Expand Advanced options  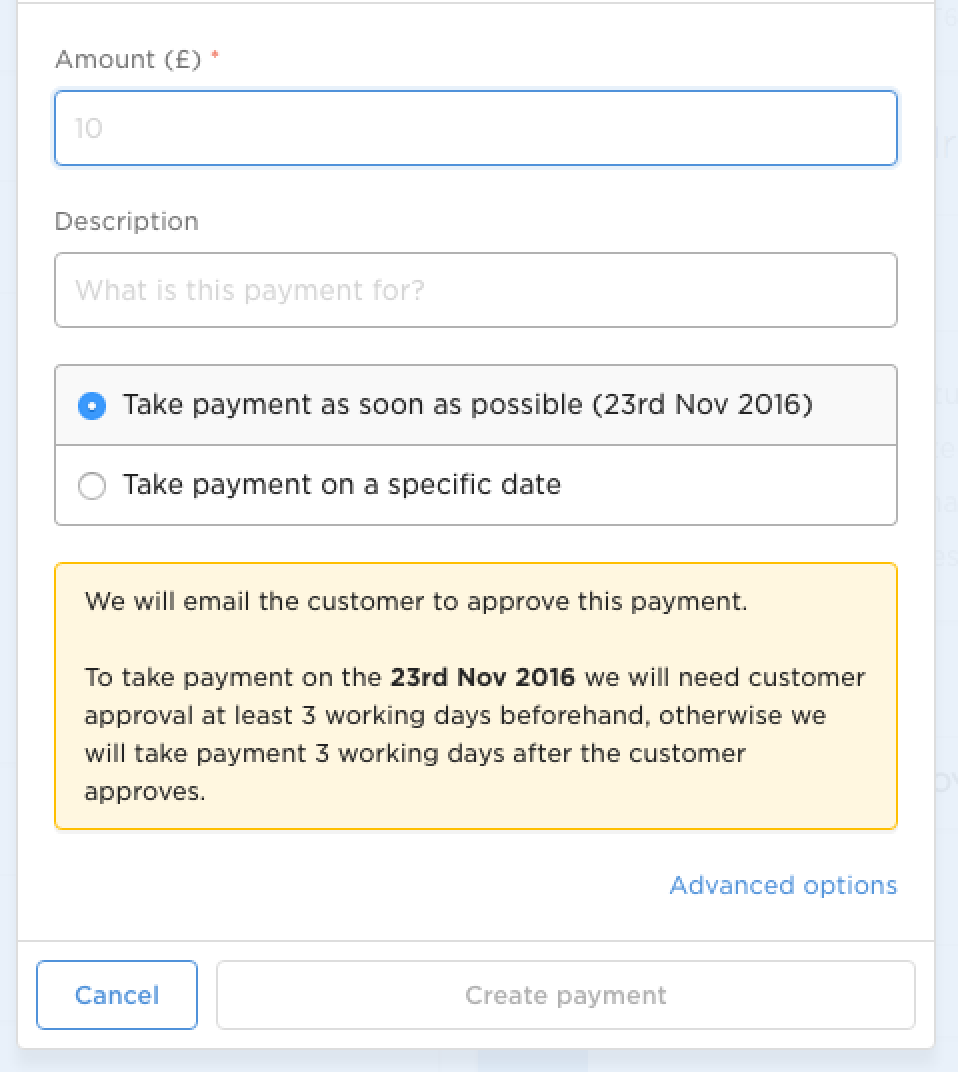783,885
